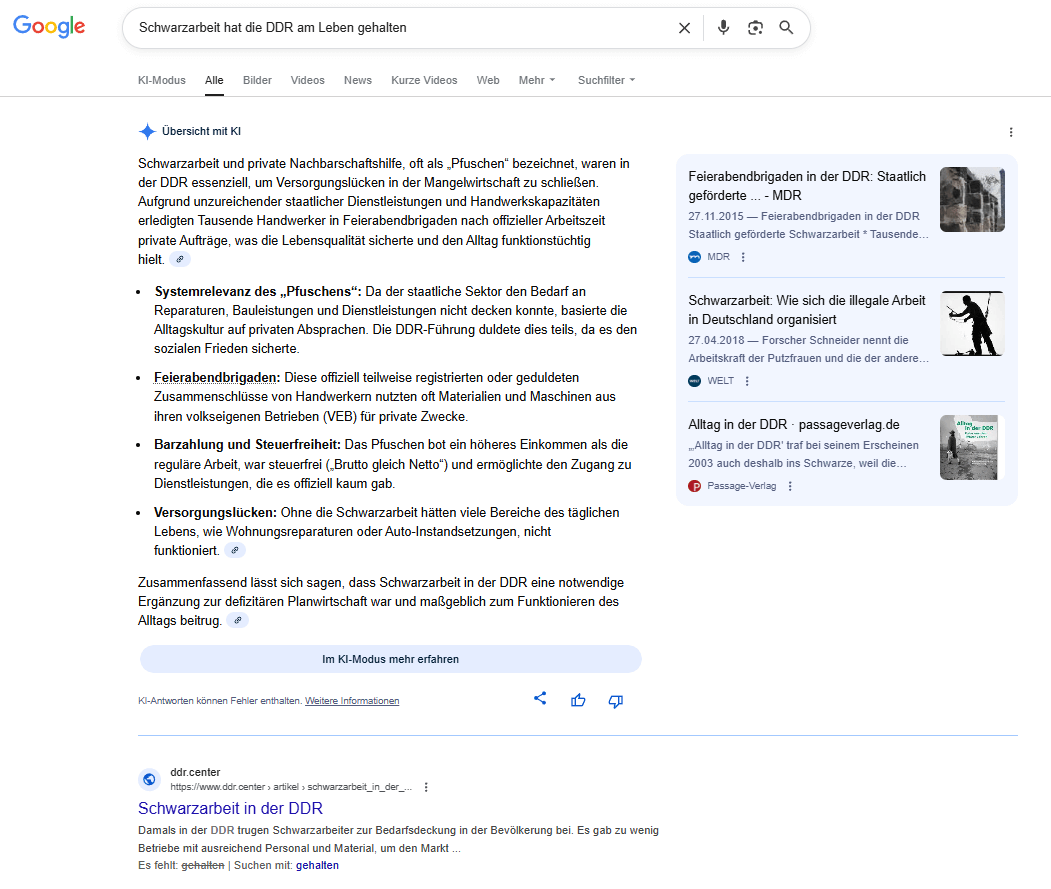Clear the search box with X icon

coord(684,28)
